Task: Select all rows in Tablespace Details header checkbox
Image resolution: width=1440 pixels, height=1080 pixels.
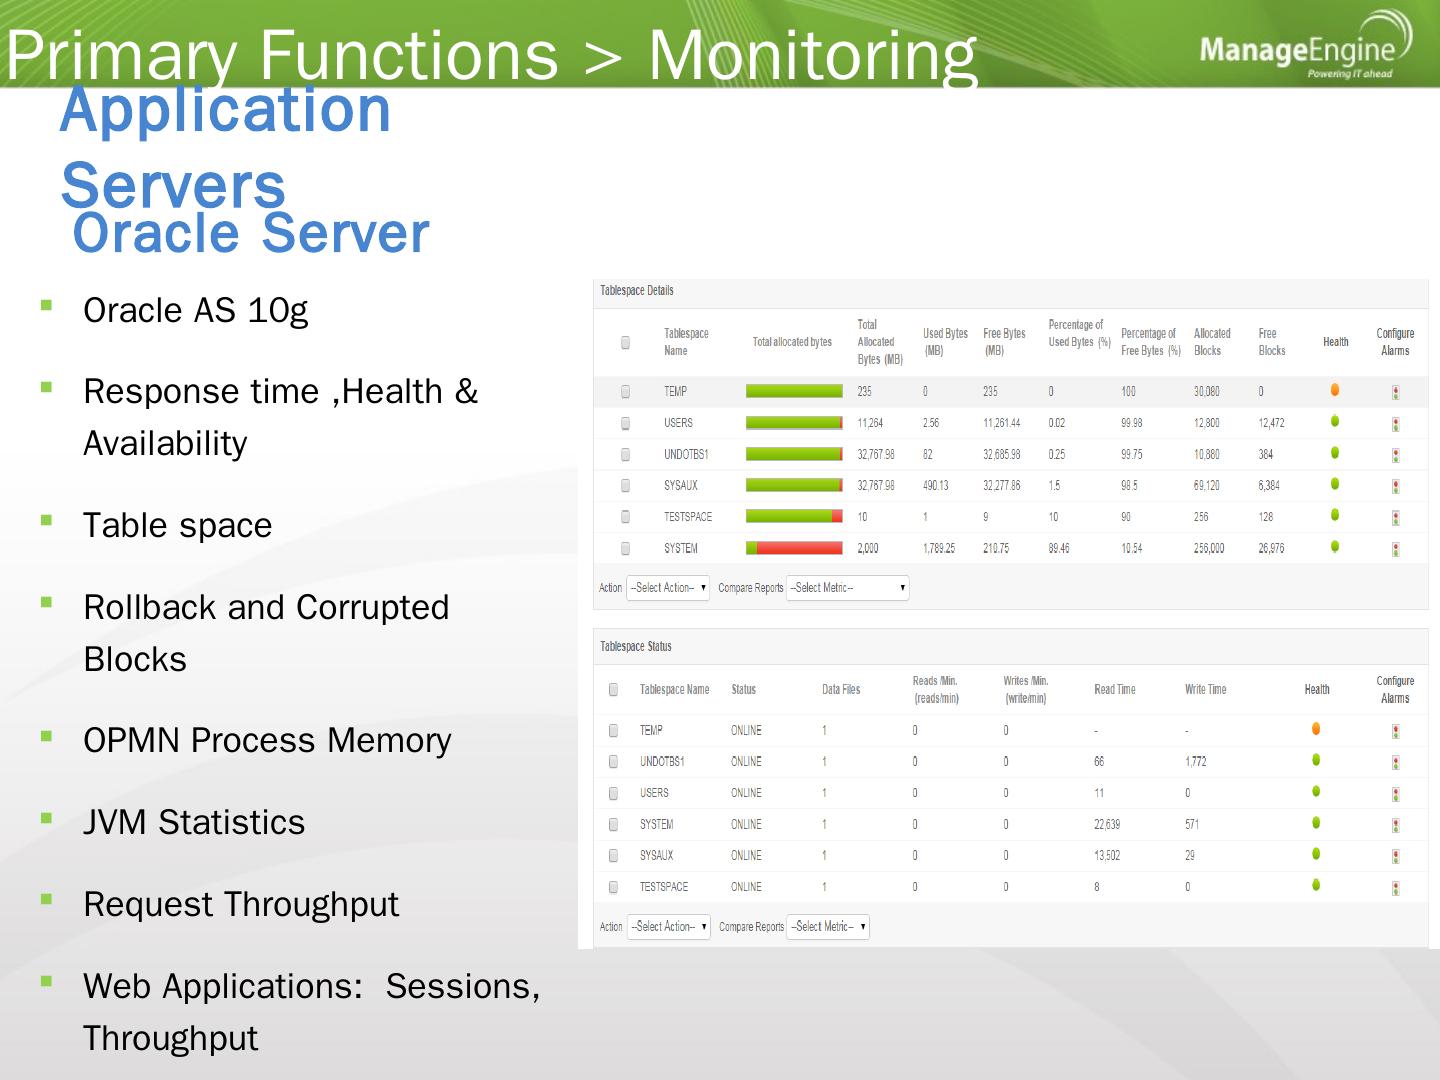Action: 626,342
